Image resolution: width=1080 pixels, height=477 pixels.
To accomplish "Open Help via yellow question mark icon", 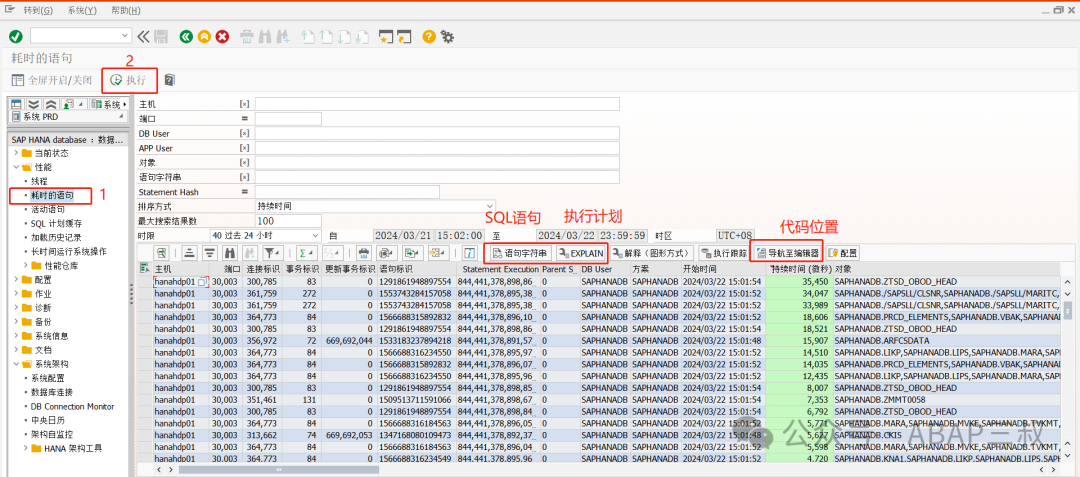I will [429, 36].
